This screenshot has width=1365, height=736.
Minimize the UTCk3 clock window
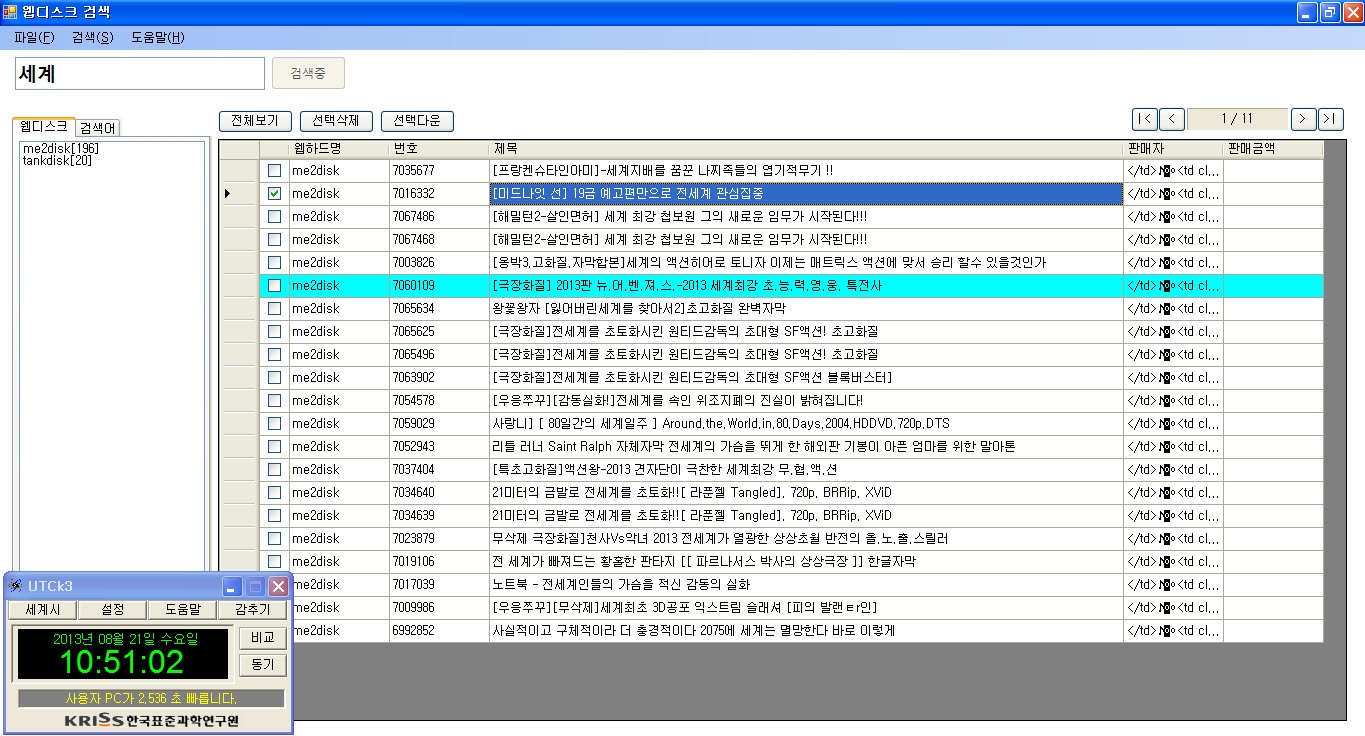click(x=232, y=586)
